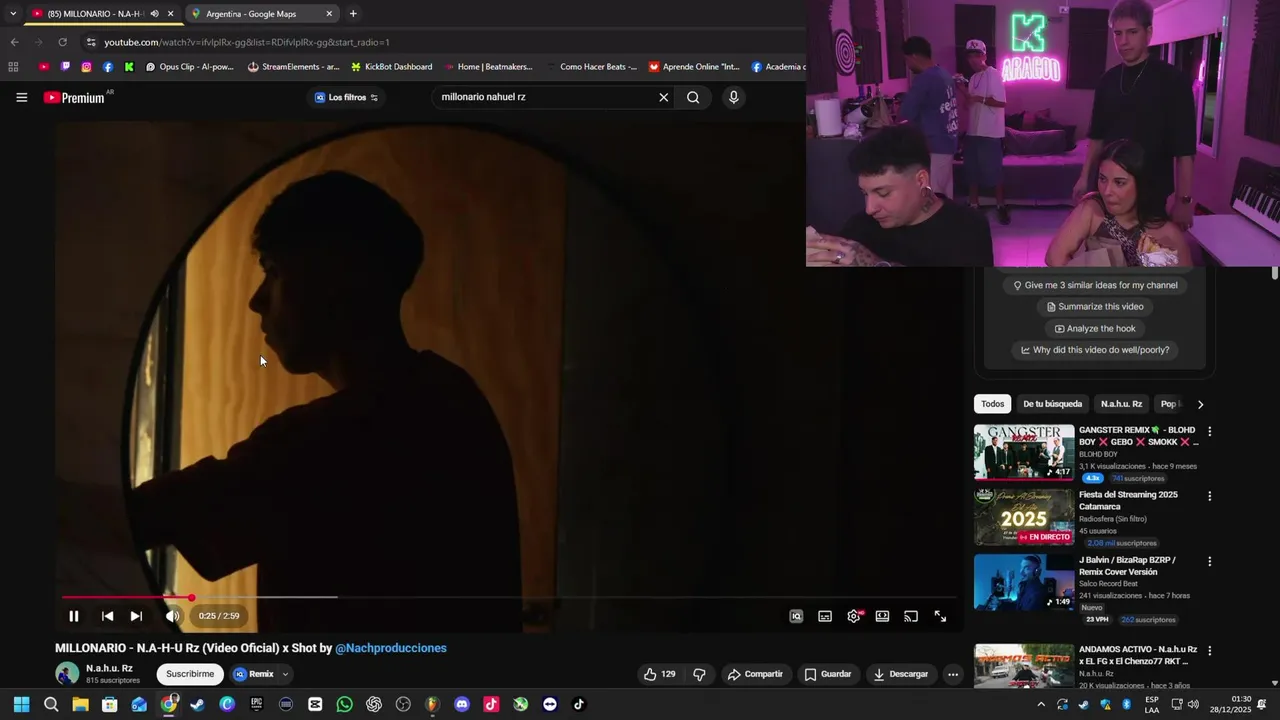
Task: Open Opus Clip bookmark
Action: (190, 67)
